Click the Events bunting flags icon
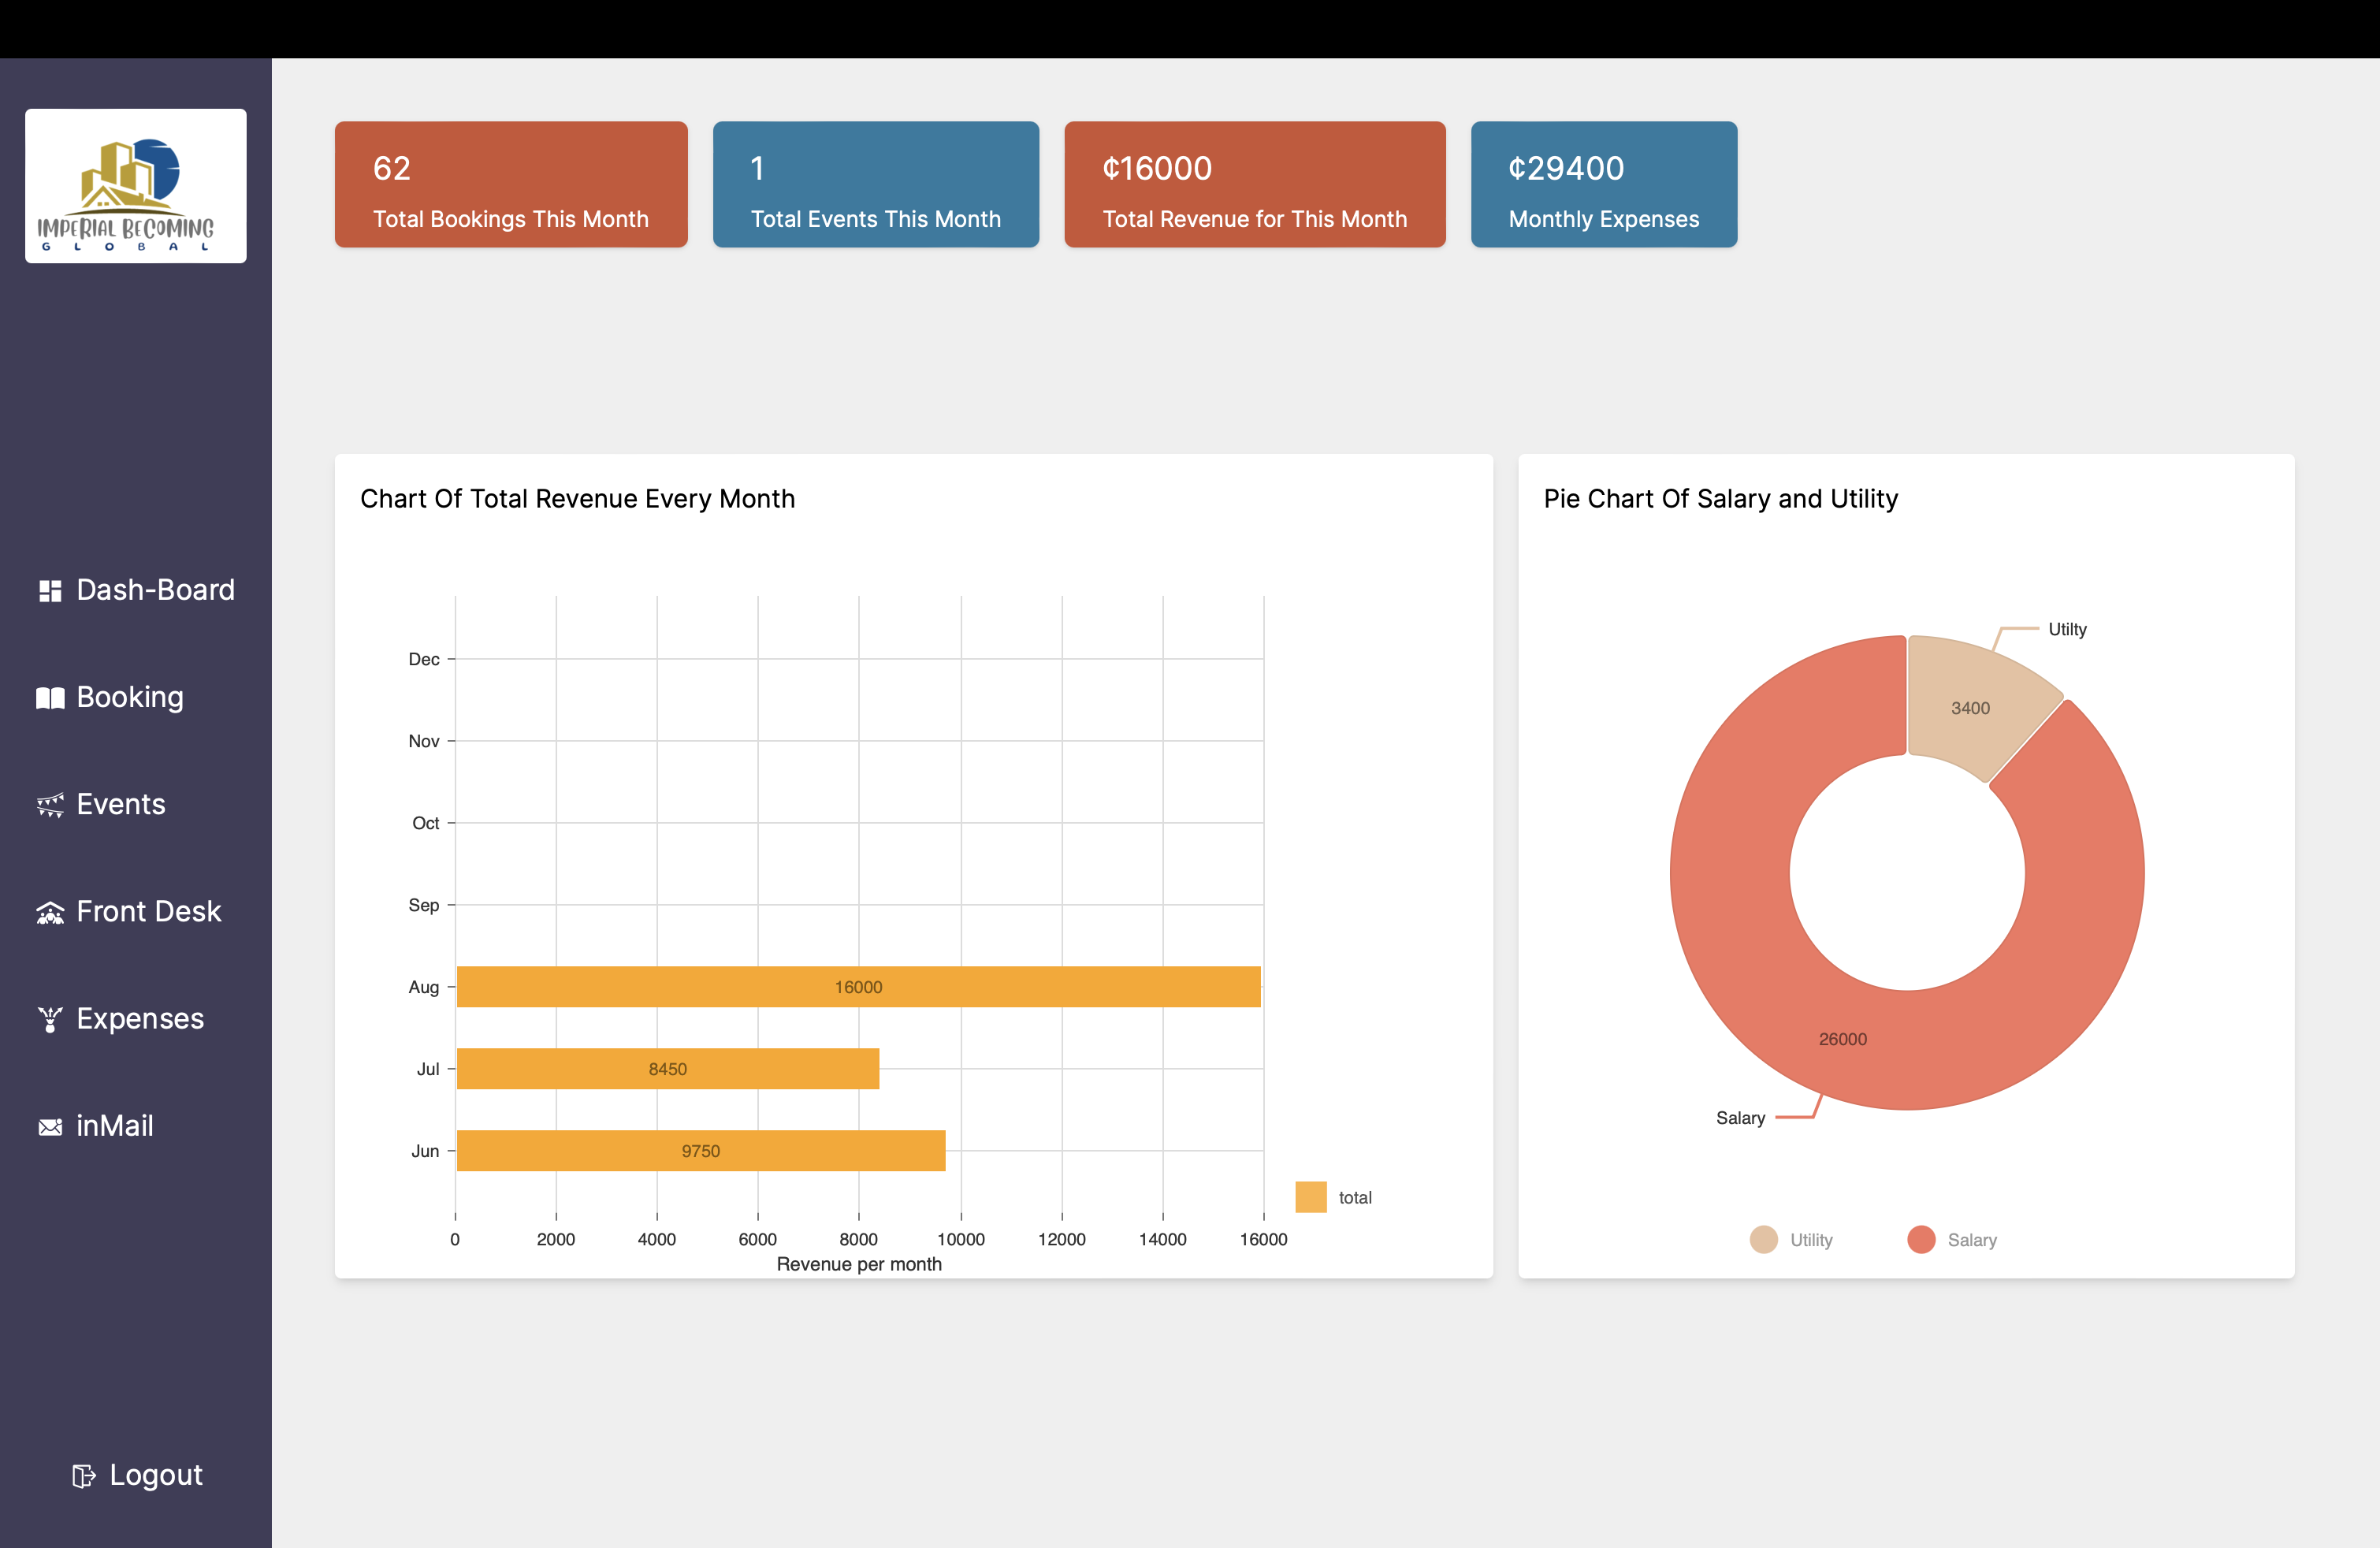This screenshot has width=2380, height=1548. (x=50, y=805)
